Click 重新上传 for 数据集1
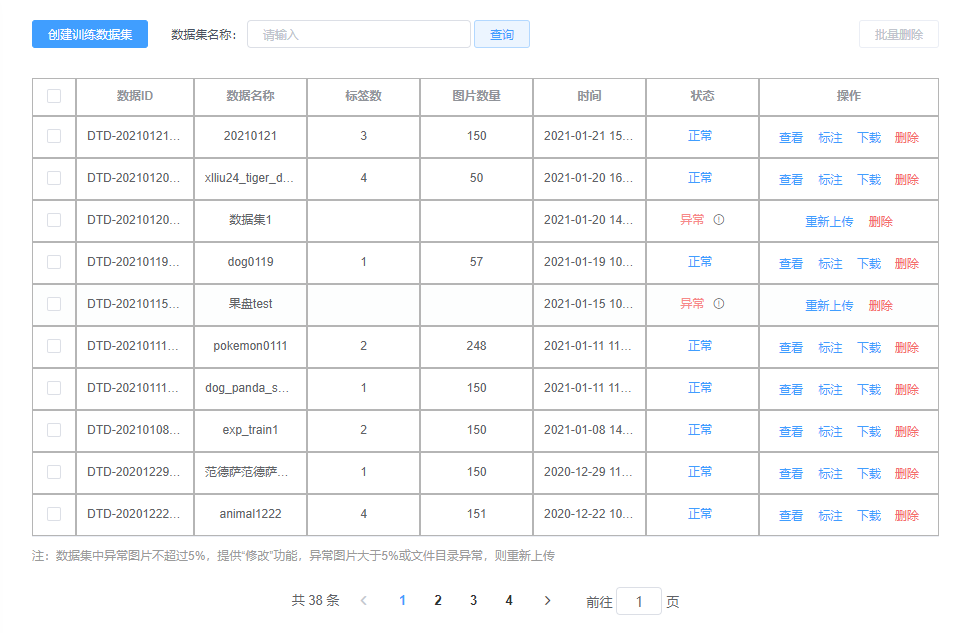This screenshot has width=971, height=633. [829, 222]
